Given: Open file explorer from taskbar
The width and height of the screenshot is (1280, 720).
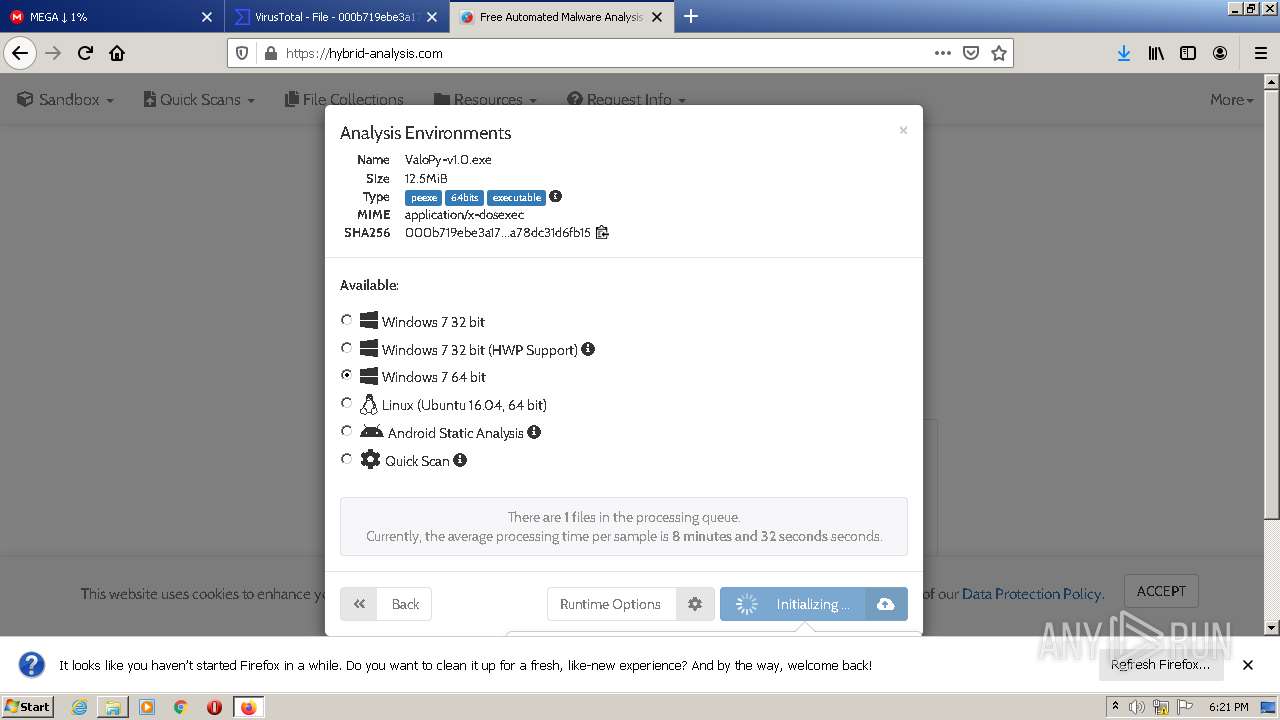Looking at the screenshot, I should (113, 707).
